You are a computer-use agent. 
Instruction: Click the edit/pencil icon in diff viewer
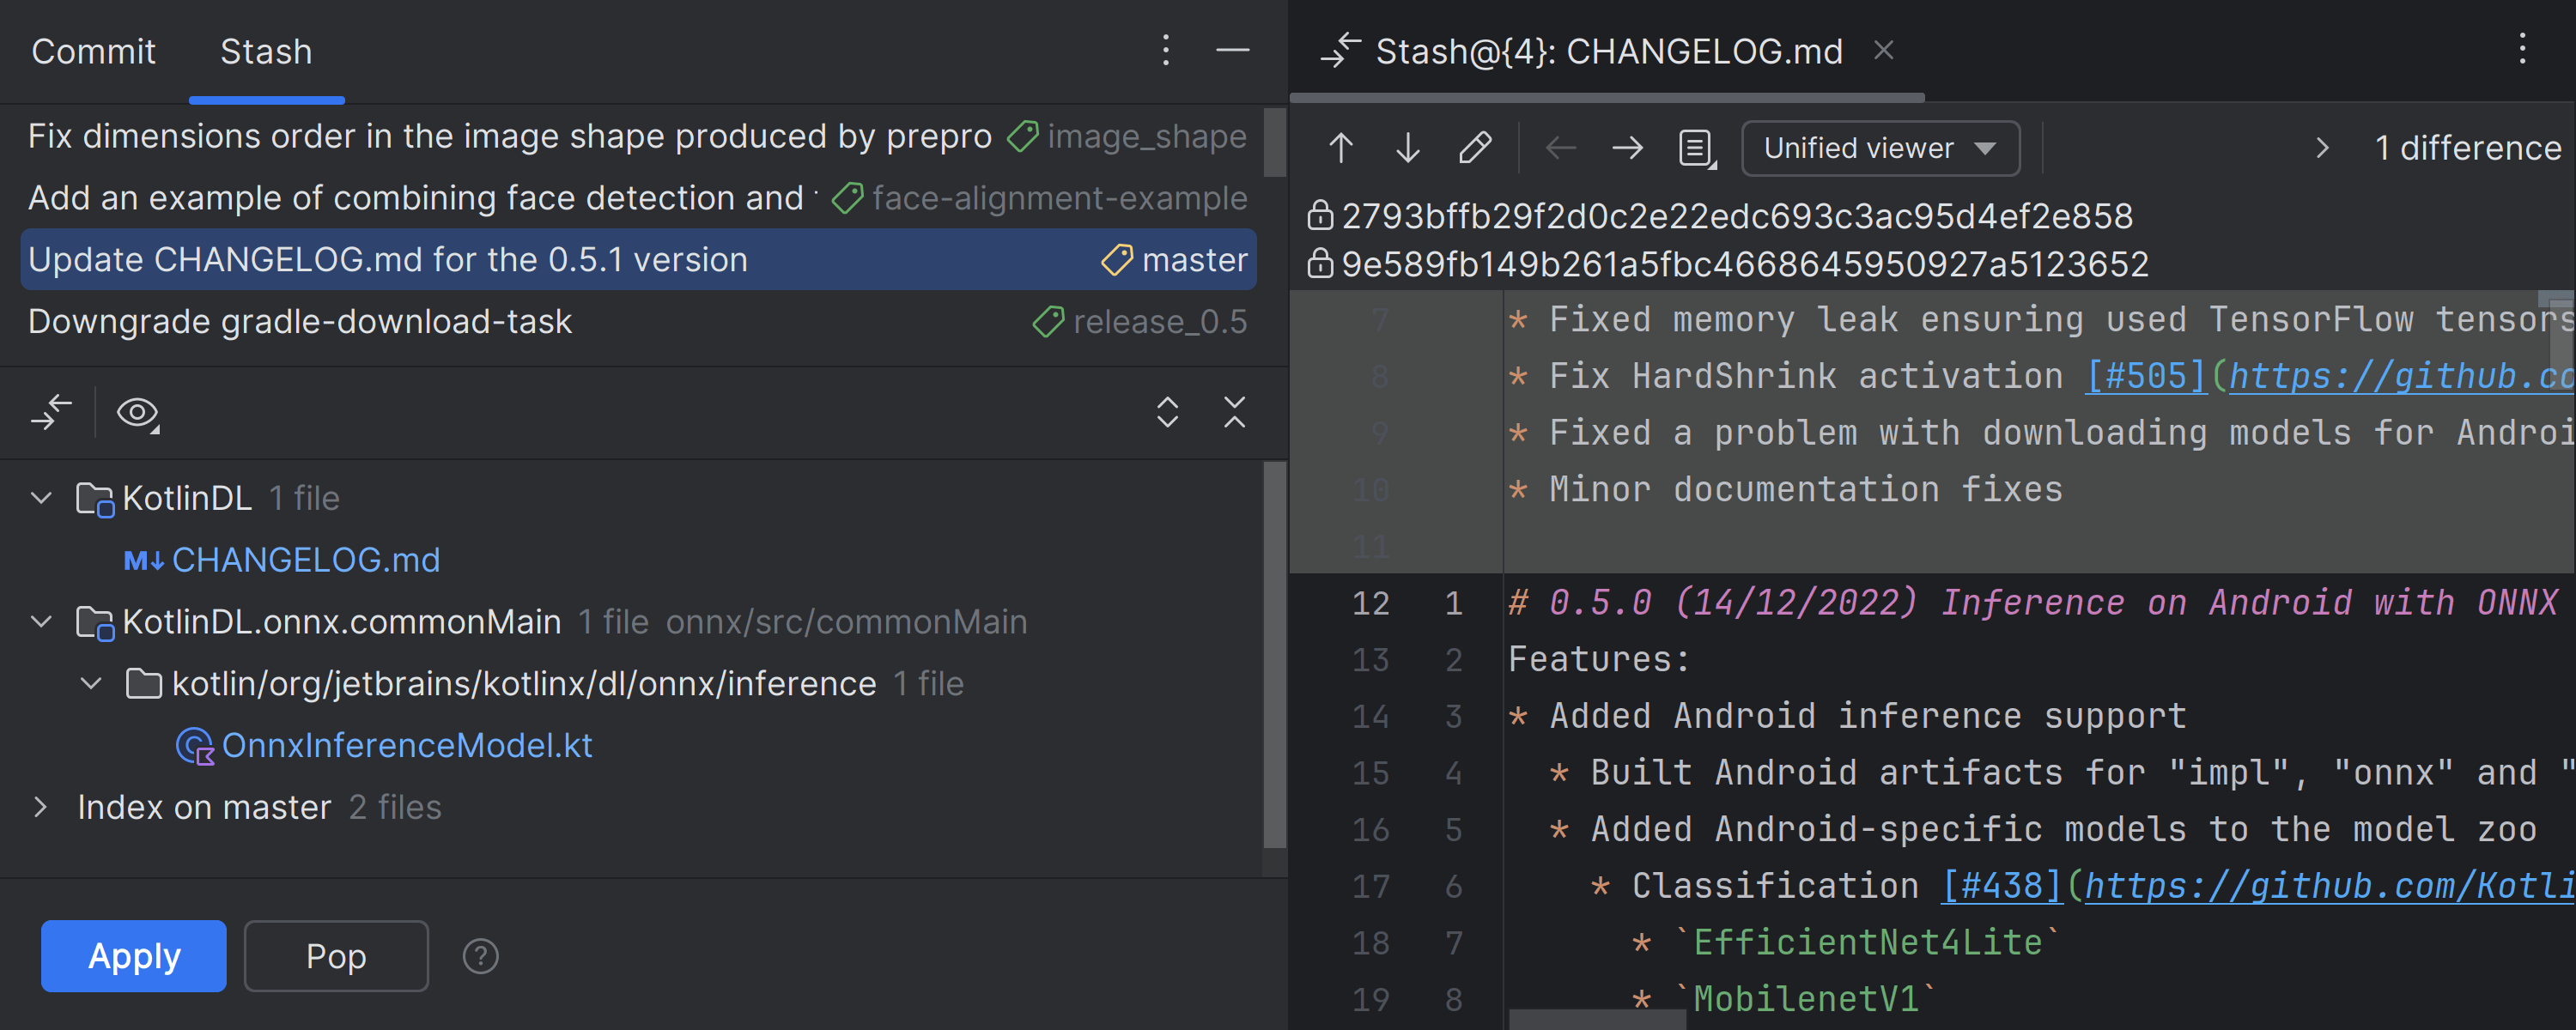click(x=1473, y=148)
